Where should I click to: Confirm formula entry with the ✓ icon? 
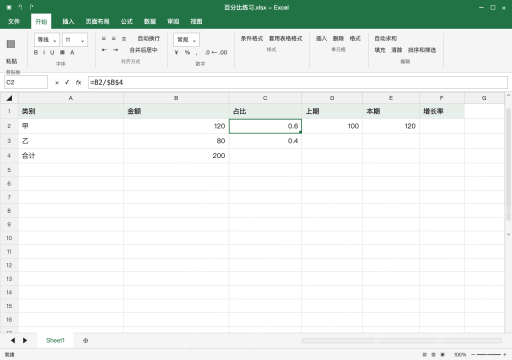click(67, 82)
